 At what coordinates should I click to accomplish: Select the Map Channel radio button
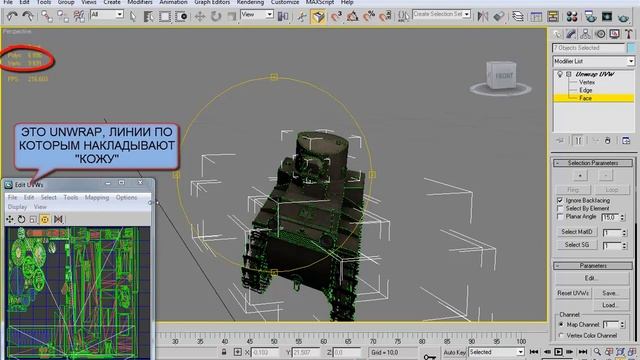561,324
